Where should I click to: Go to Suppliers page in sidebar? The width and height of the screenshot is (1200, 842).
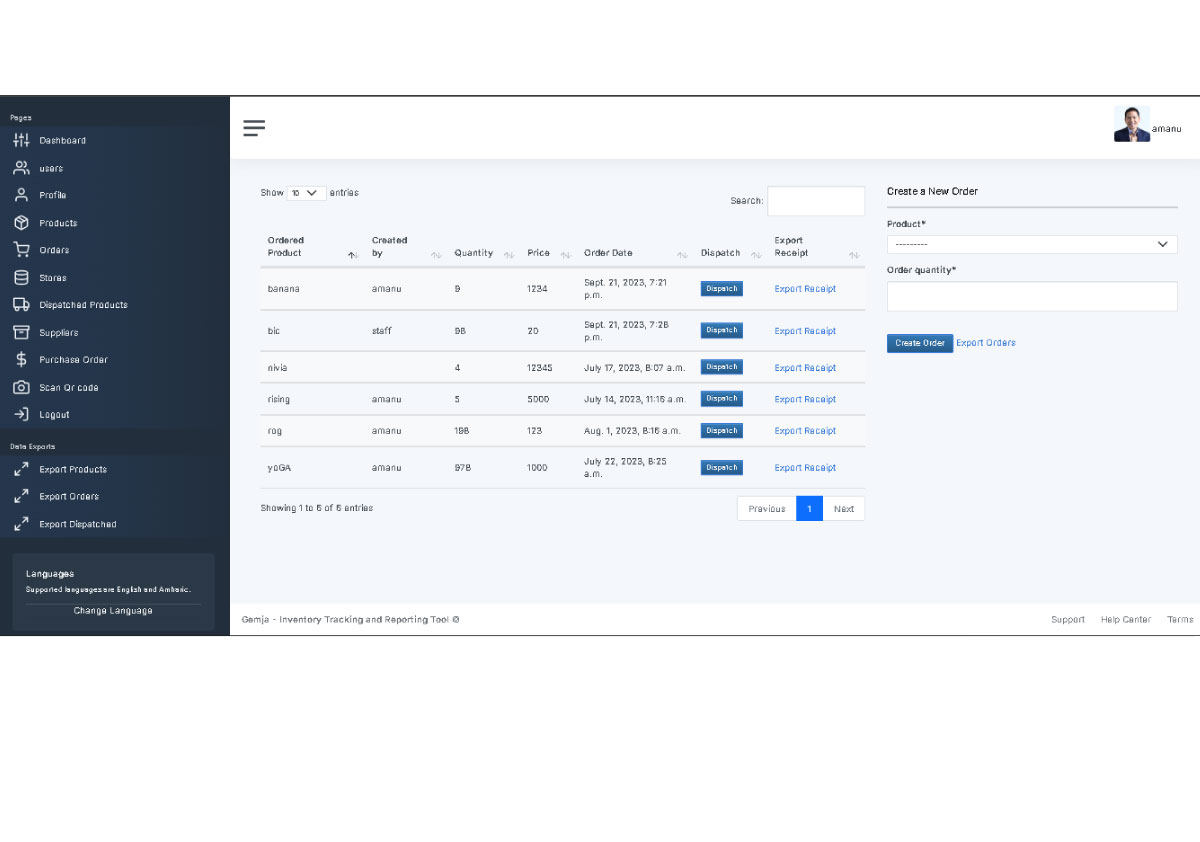[x=58, y=332]
